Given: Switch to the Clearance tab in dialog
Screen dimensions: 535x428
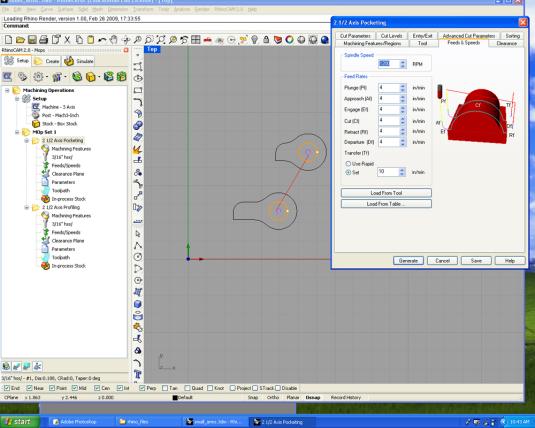Looking at the screenshot, I should point(506,44).
